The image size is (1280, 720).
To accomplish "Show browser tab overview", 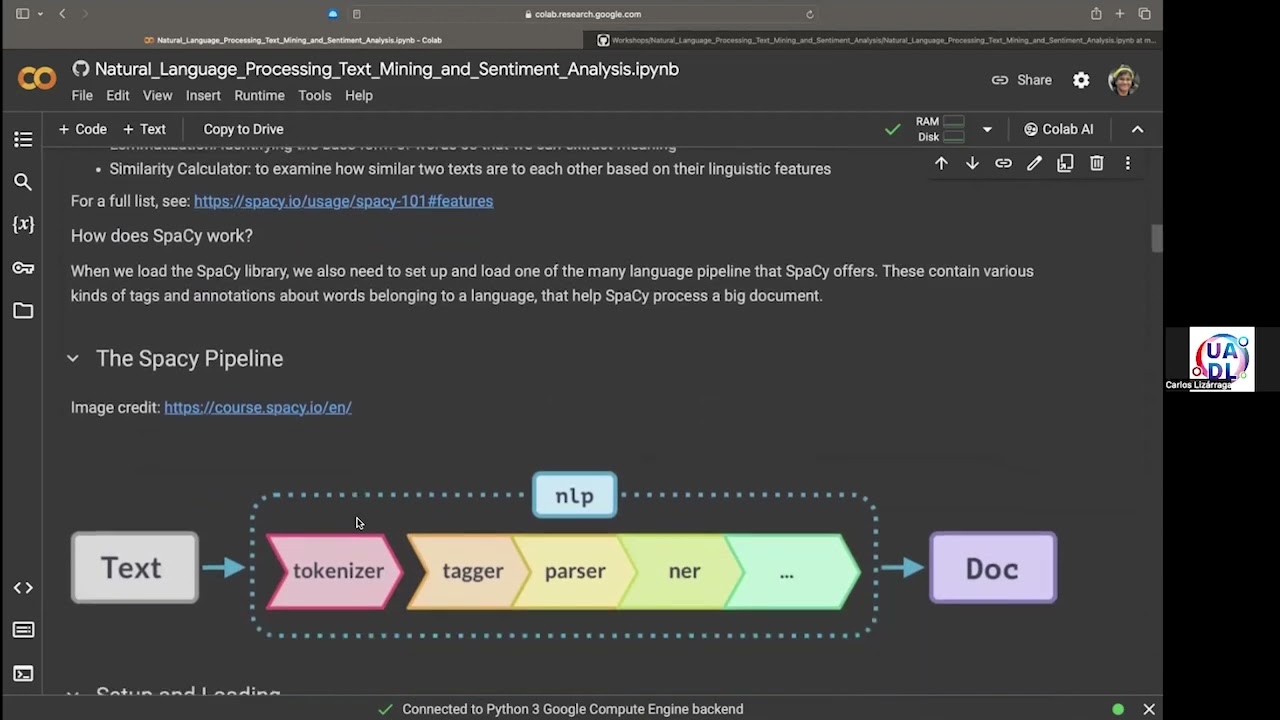I will tap(1145, 14).
